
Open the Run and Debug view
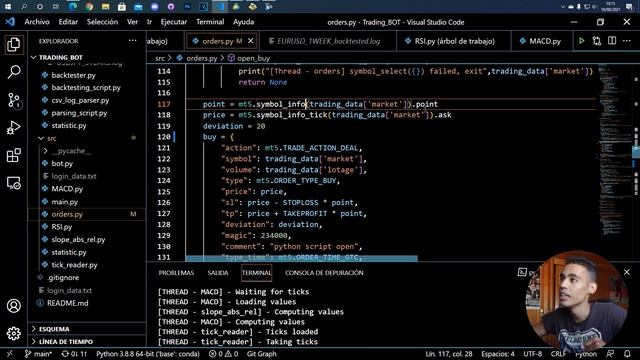(x=13, y=127)
